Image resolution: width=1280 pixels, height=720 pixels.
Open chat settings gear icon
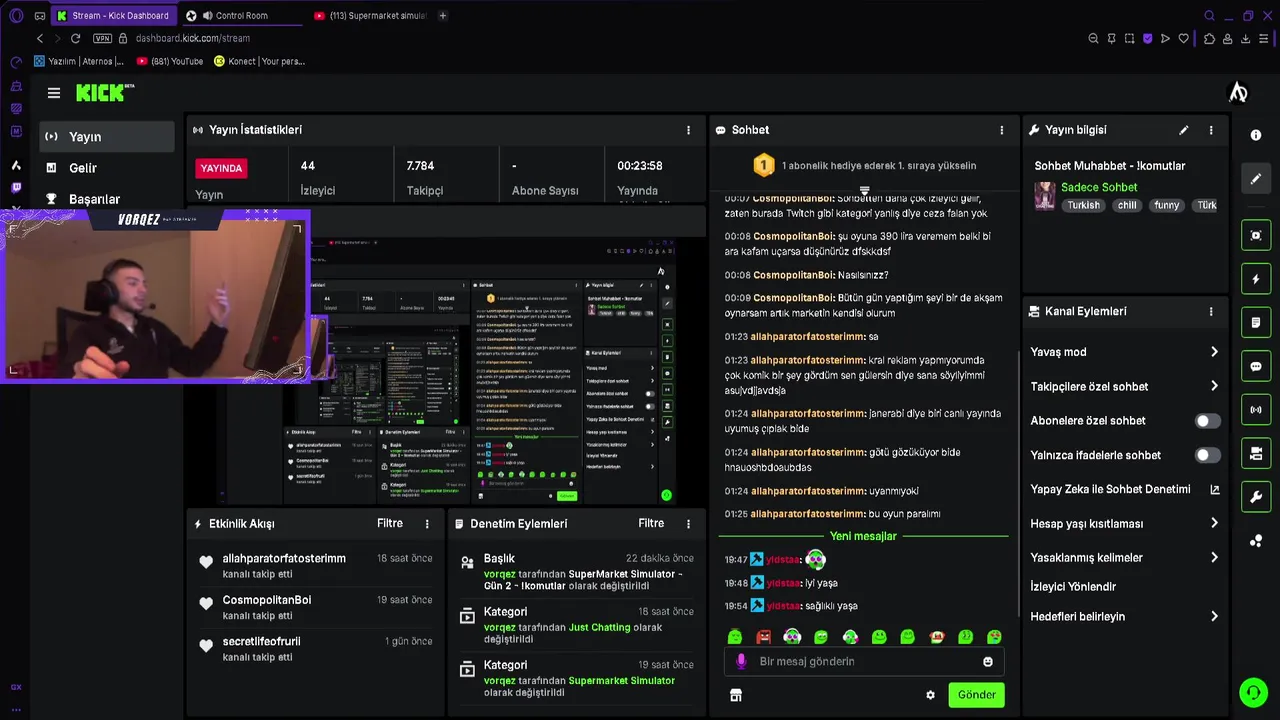[x=930, y=695]
